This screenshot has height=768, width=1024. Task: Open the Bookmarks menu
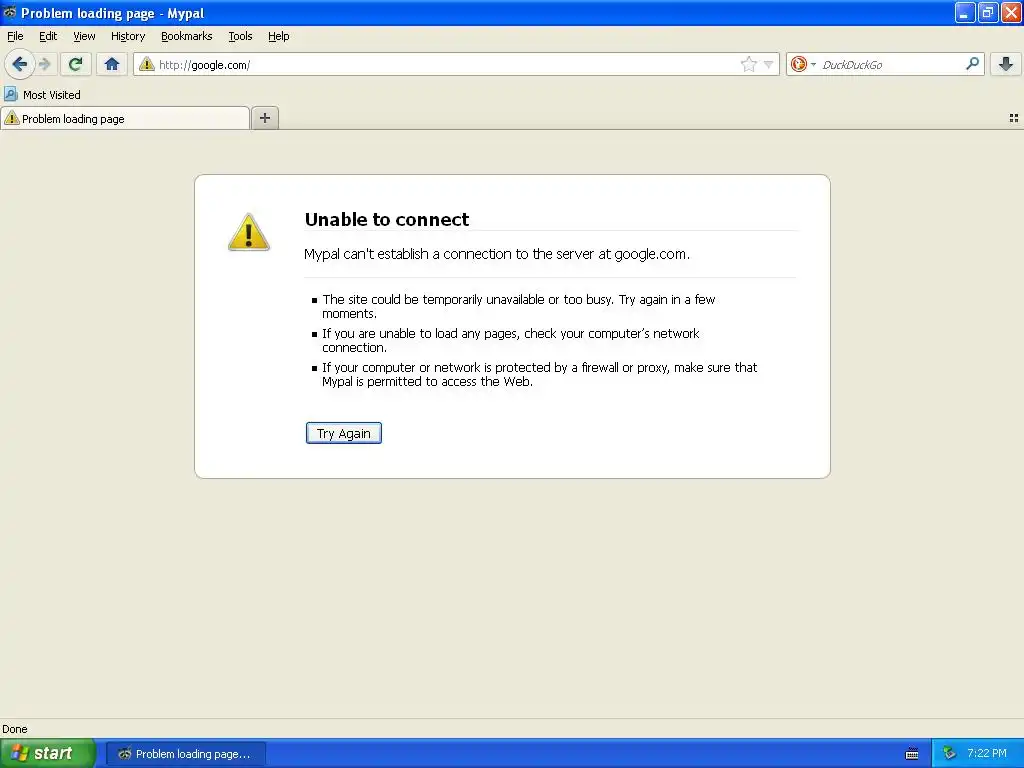[186, 36]
